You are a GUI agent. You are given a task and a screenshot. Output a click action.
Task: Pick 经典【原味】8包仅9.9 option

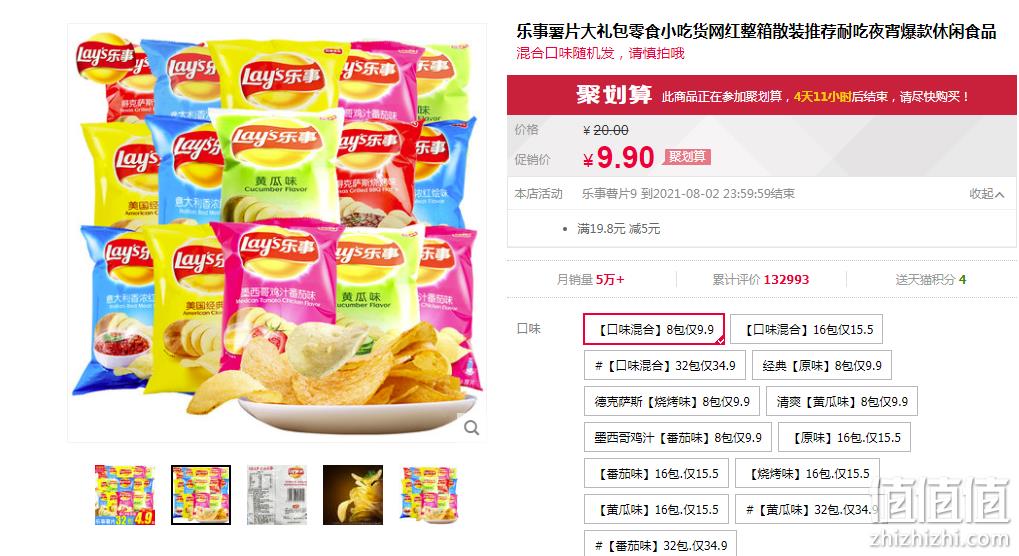[x=822, y=366]
